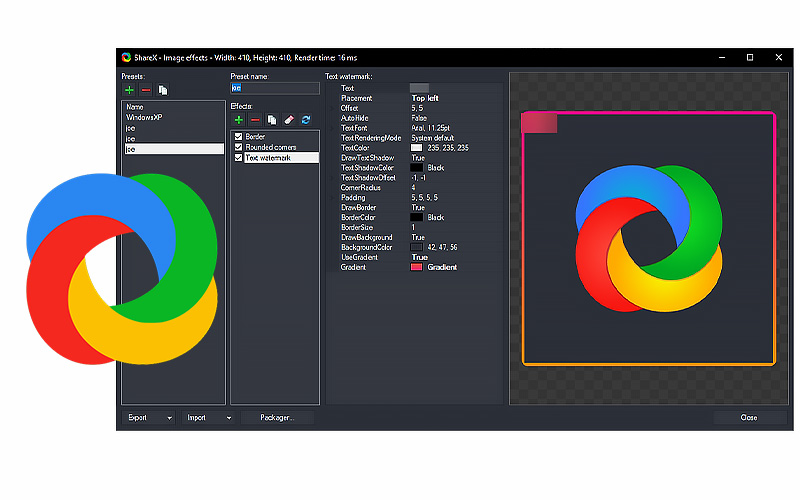The image size is (800, 500).
Task: Open the TextColor white swatch
Action: point(416,148)
